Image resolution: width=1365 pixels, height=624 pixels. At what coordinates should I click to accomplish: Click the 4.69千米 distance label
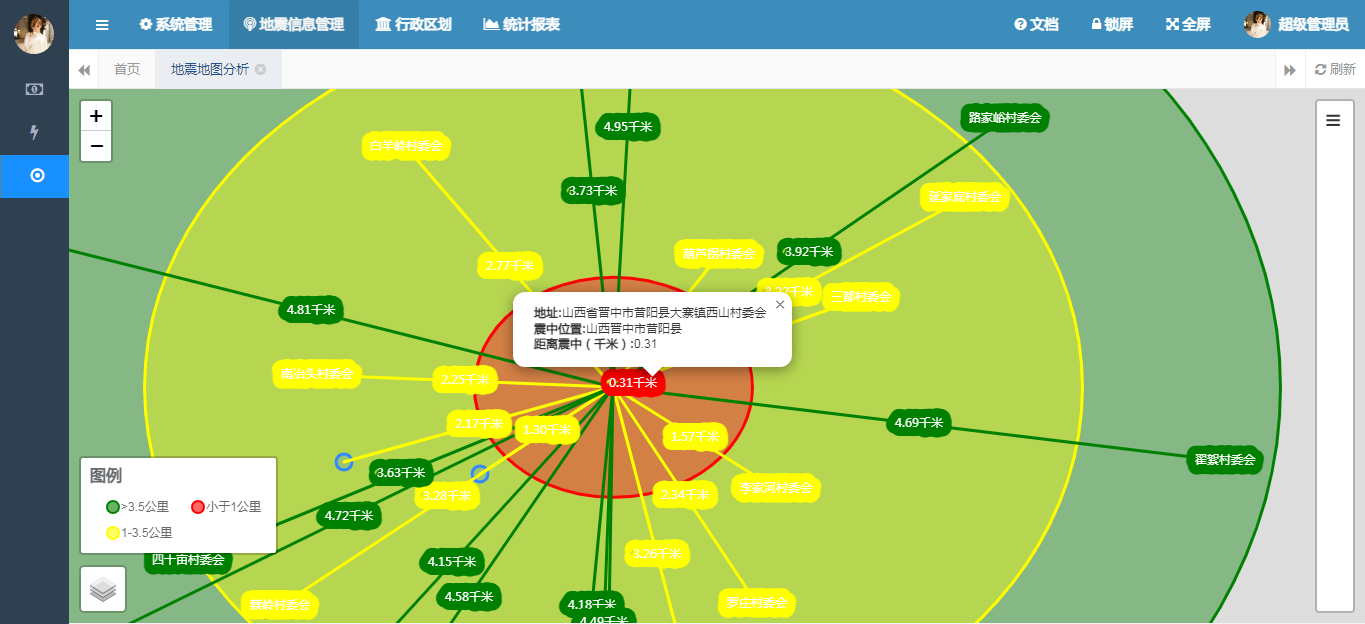919,422
